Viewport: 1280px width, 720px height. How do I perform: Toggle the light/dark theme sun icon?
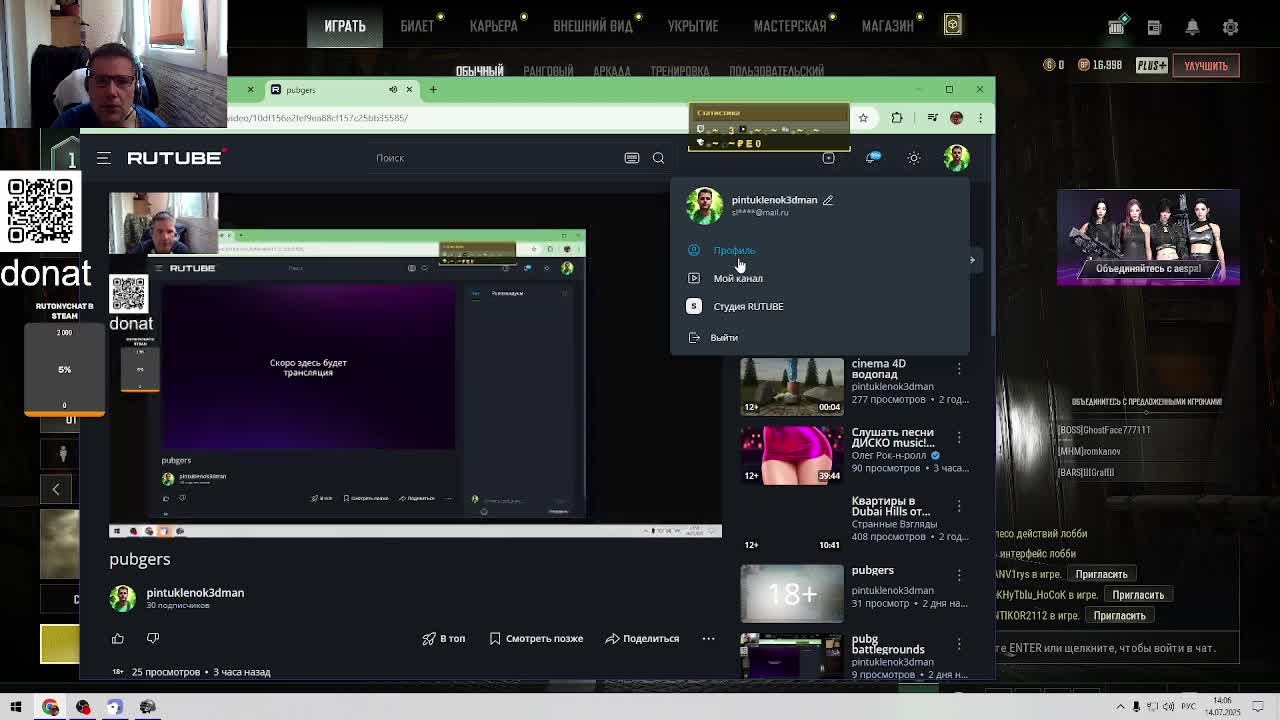[x=914, y=158]
